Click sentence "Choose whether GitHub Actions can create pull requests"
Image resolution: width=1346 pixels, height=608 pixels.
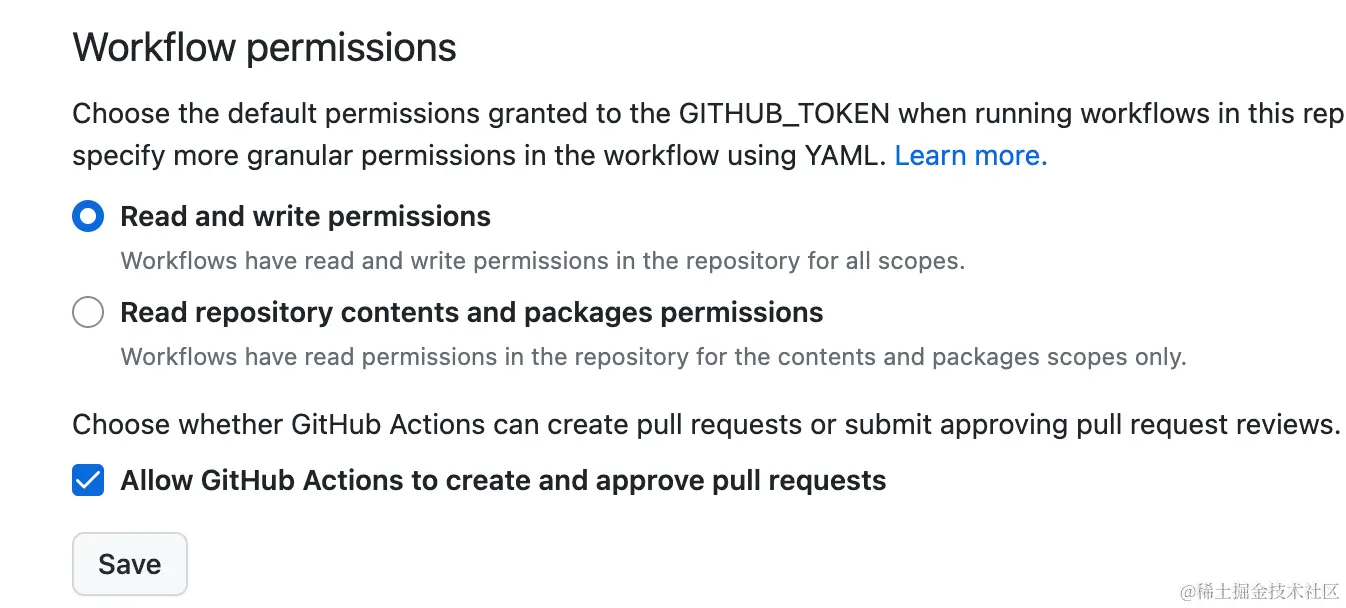pos(437,425)
